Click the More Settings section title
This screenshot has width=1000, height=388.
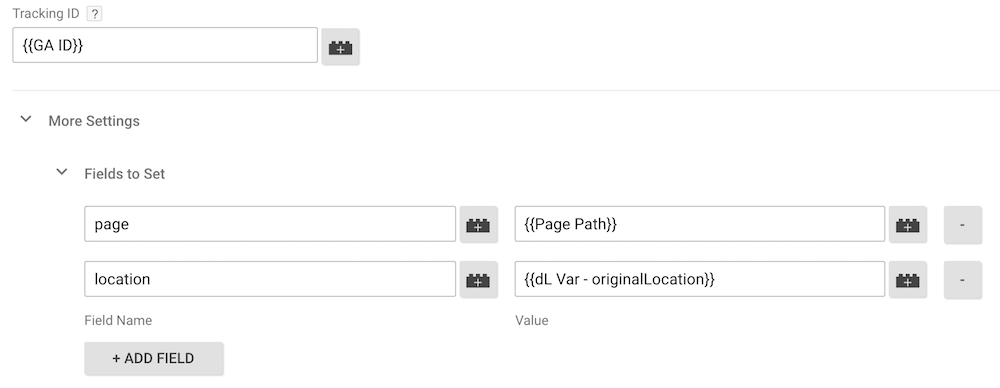tap(94, 121)
